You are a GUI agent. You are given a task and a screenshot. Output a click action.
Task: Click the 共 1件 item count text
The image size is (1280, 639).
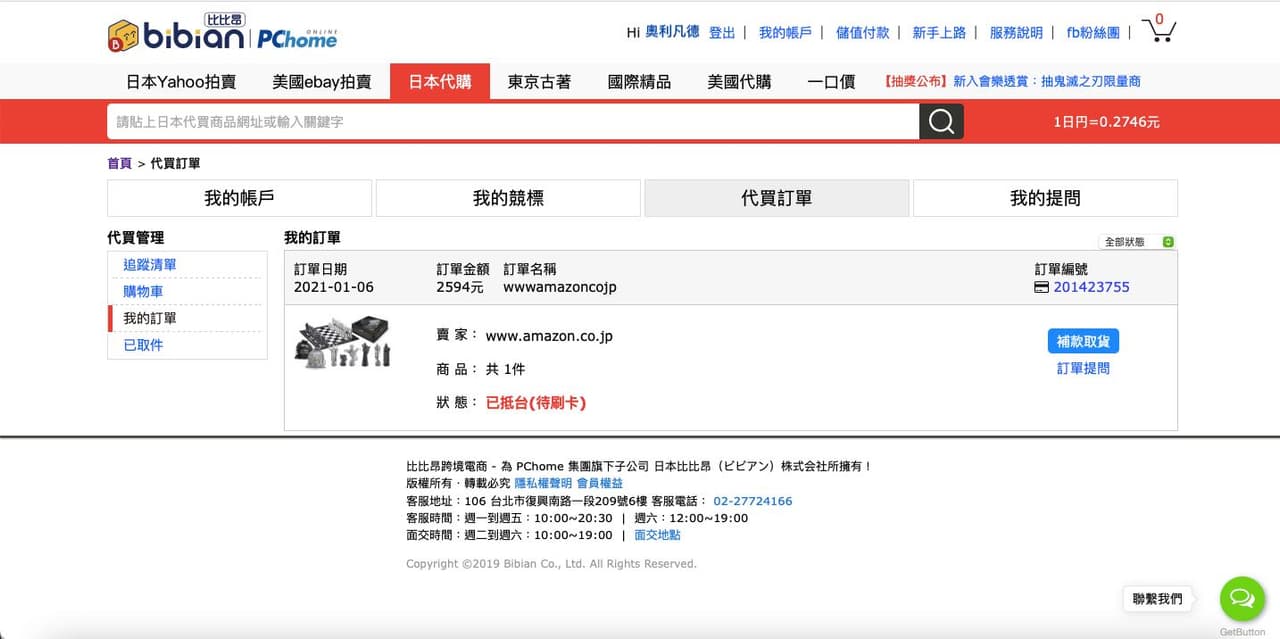(x=505, y=369)
